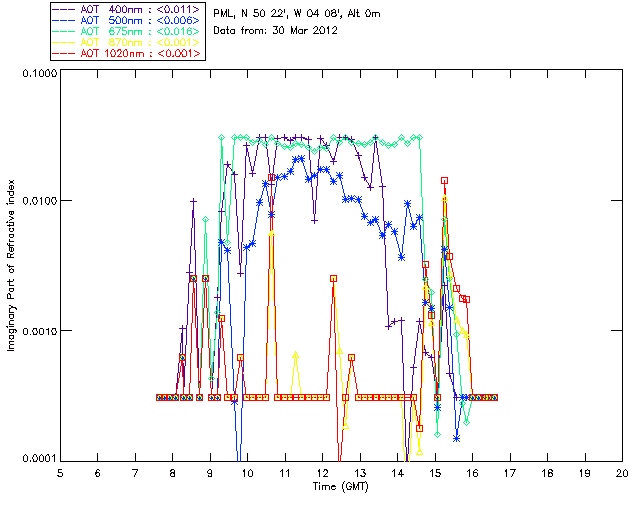
Task: Click the x-axis tick label 7
Action: click(135, 473)
